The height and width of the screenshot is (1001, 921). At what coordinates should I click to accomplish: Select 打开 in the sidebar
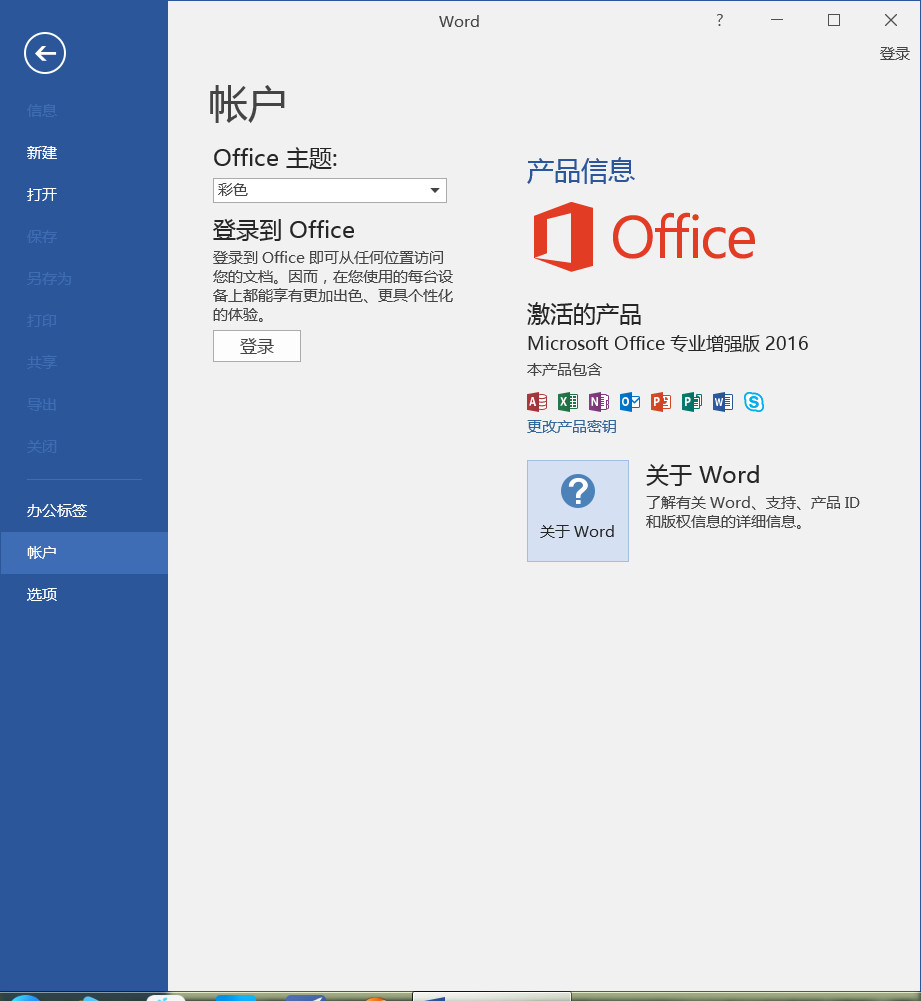42,195
